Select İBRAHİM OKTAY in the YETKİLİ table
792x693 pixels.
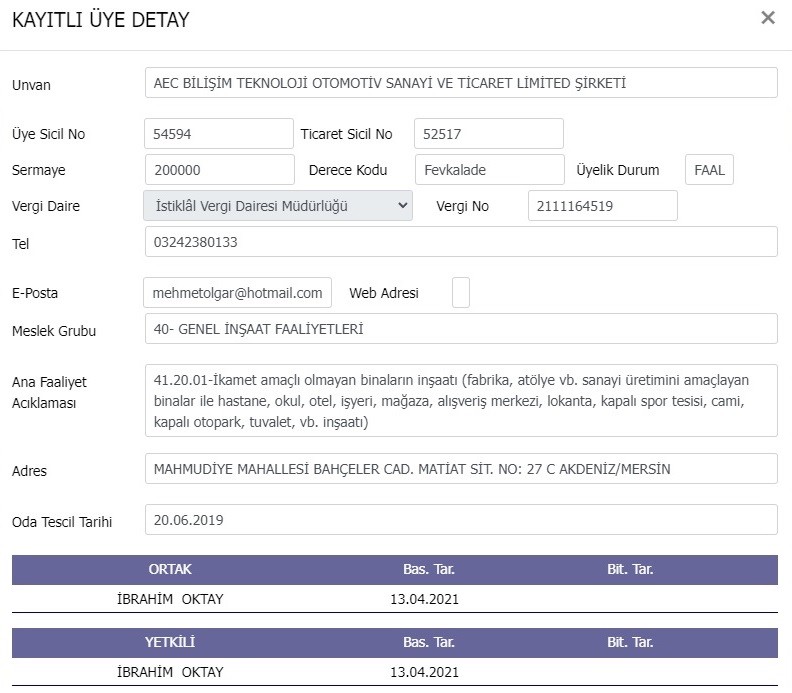point(170,672)
